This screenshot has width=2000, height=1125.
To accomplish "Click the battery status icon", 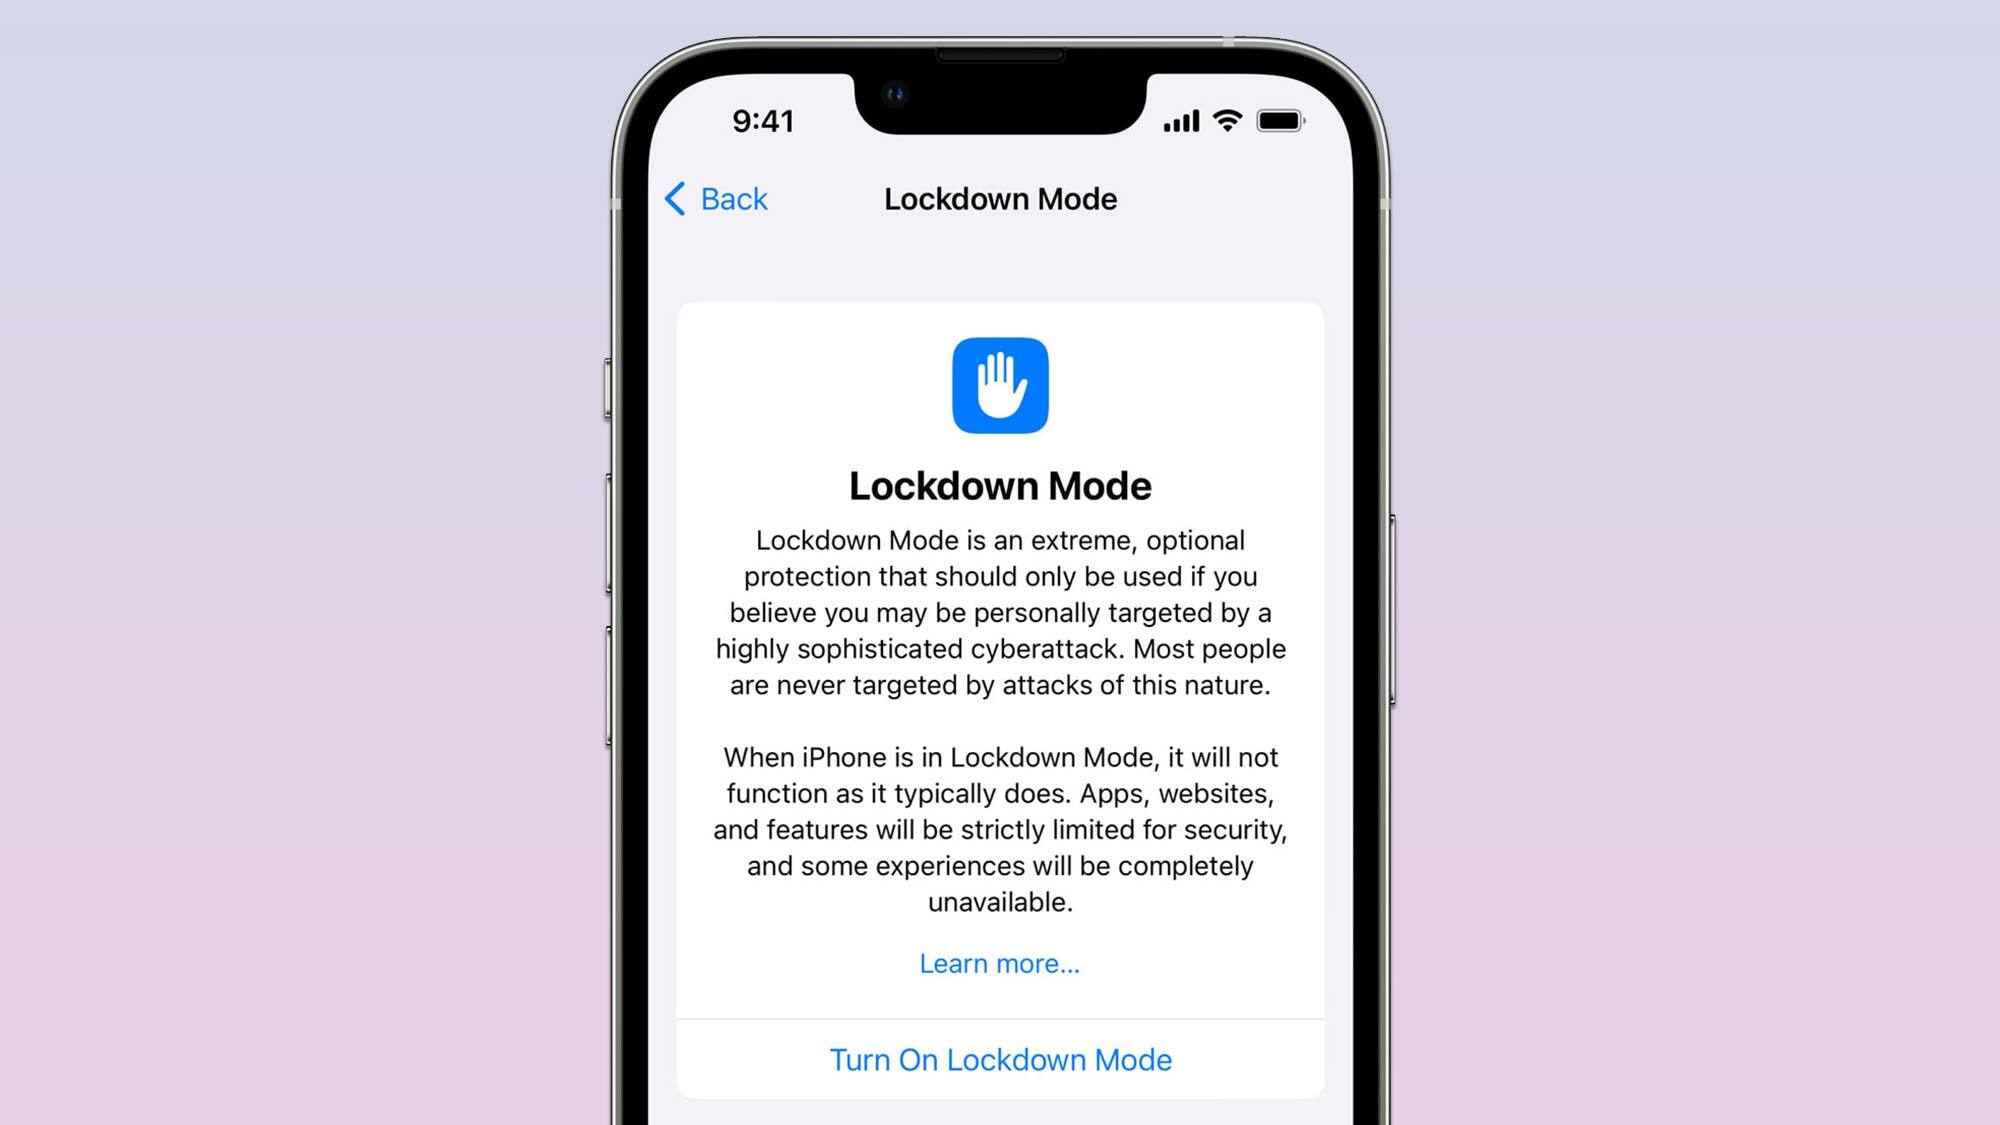I will [1282, 120].
